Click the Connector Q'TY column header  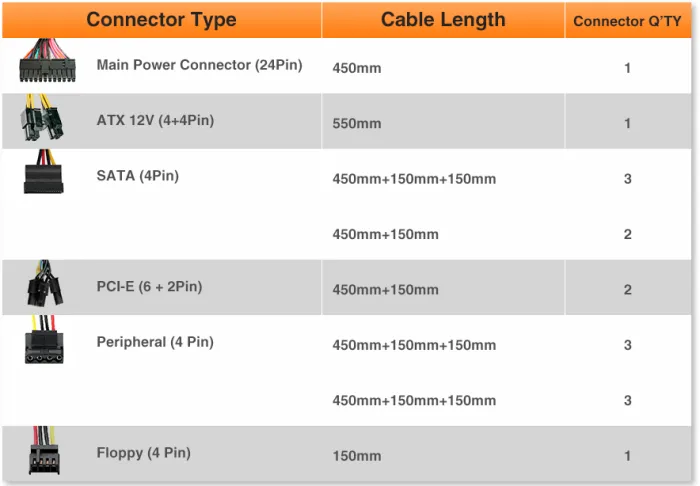(626, 21)
